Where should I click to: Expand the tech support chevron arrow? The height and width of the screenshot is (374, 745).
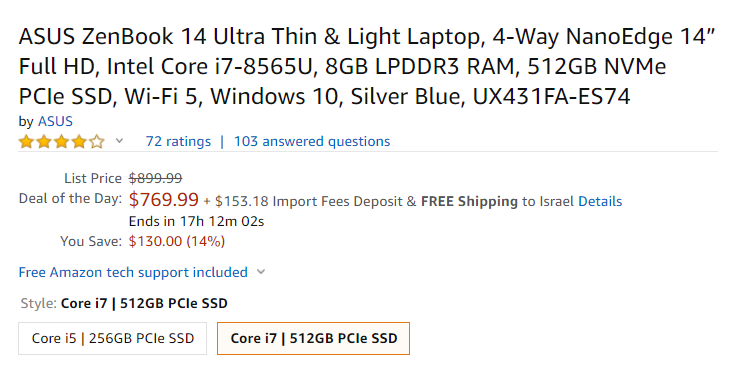[x=261, y=272]
